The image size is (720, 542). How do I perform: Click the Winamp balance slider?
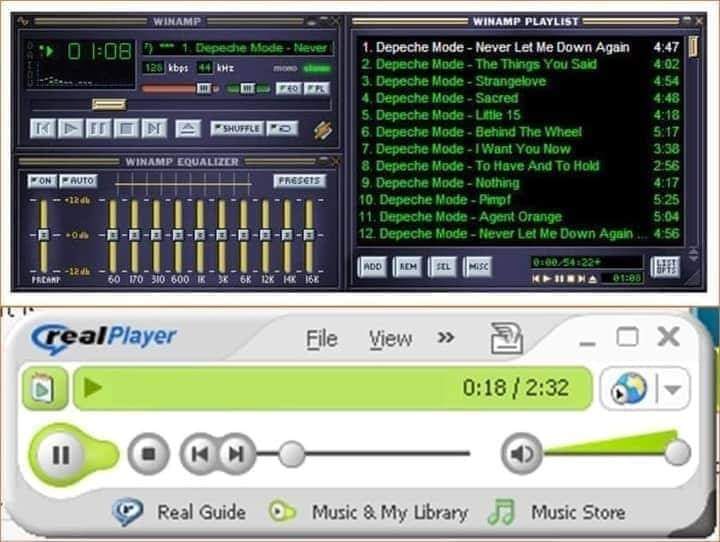point(248,88)
